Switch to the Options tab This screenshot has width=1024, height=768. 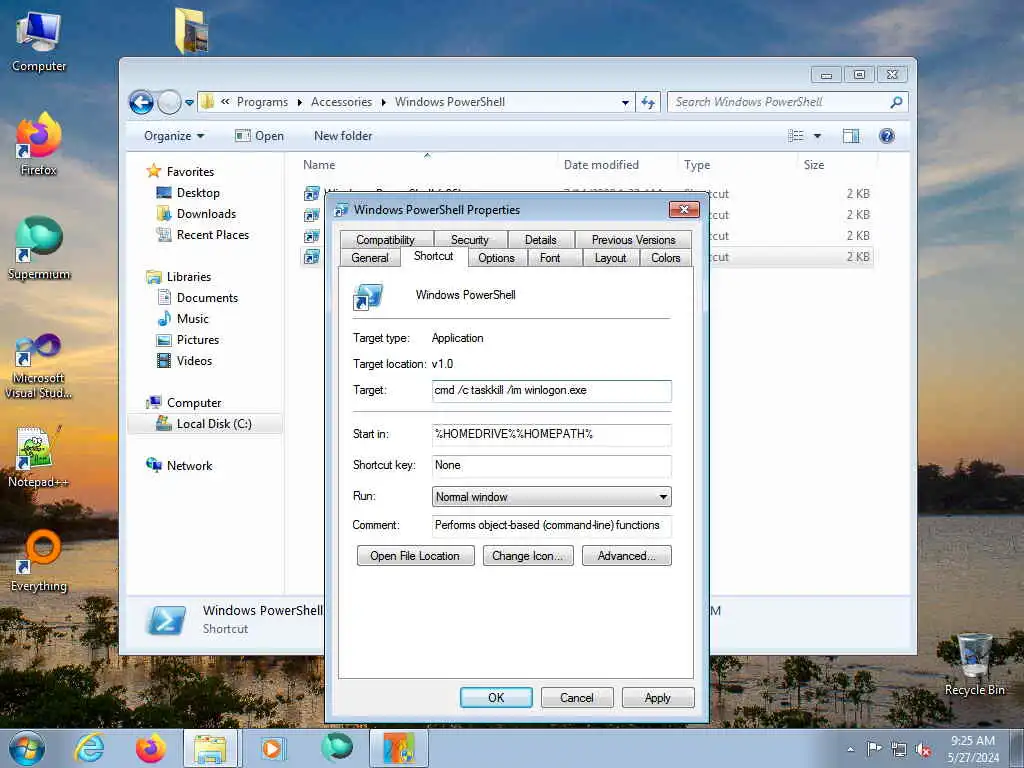[x=496, y=258]
